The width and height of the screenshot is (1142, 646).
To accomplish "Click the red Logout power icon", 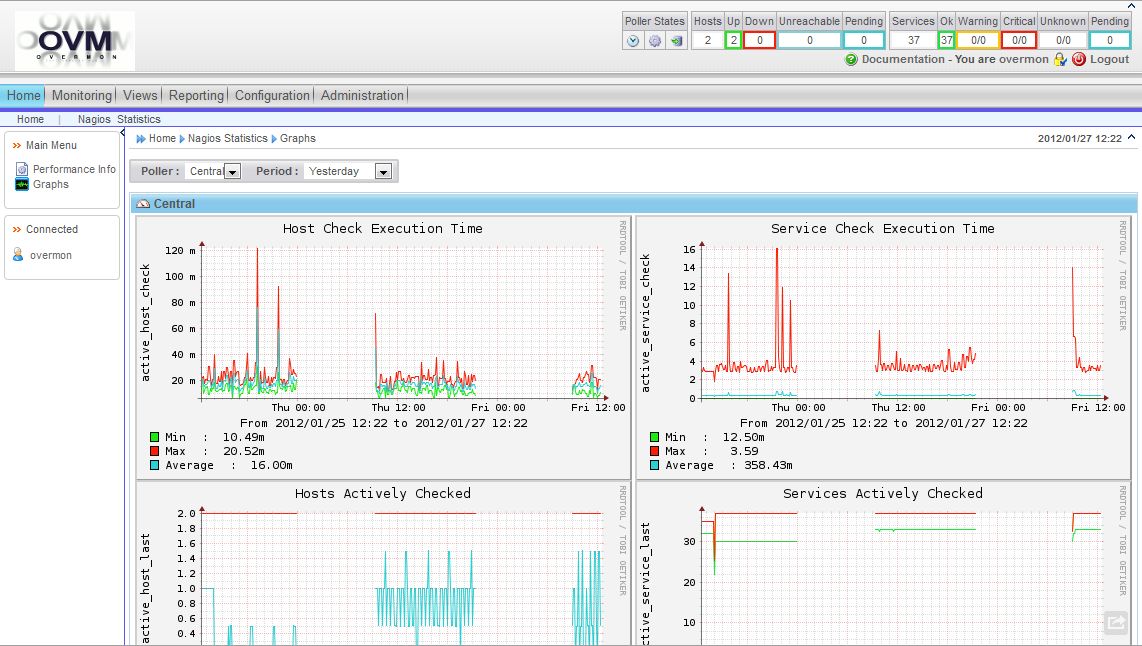I will coord(1079,60).
